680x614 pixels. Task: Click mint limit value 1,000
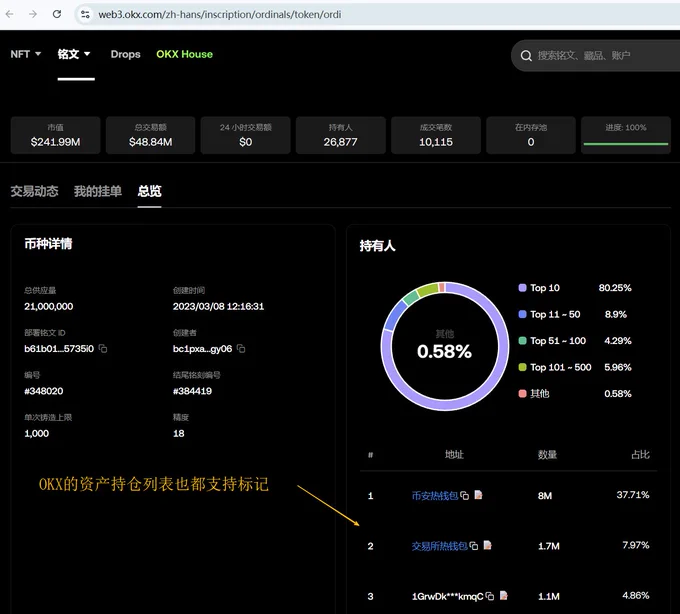[36, 434]
